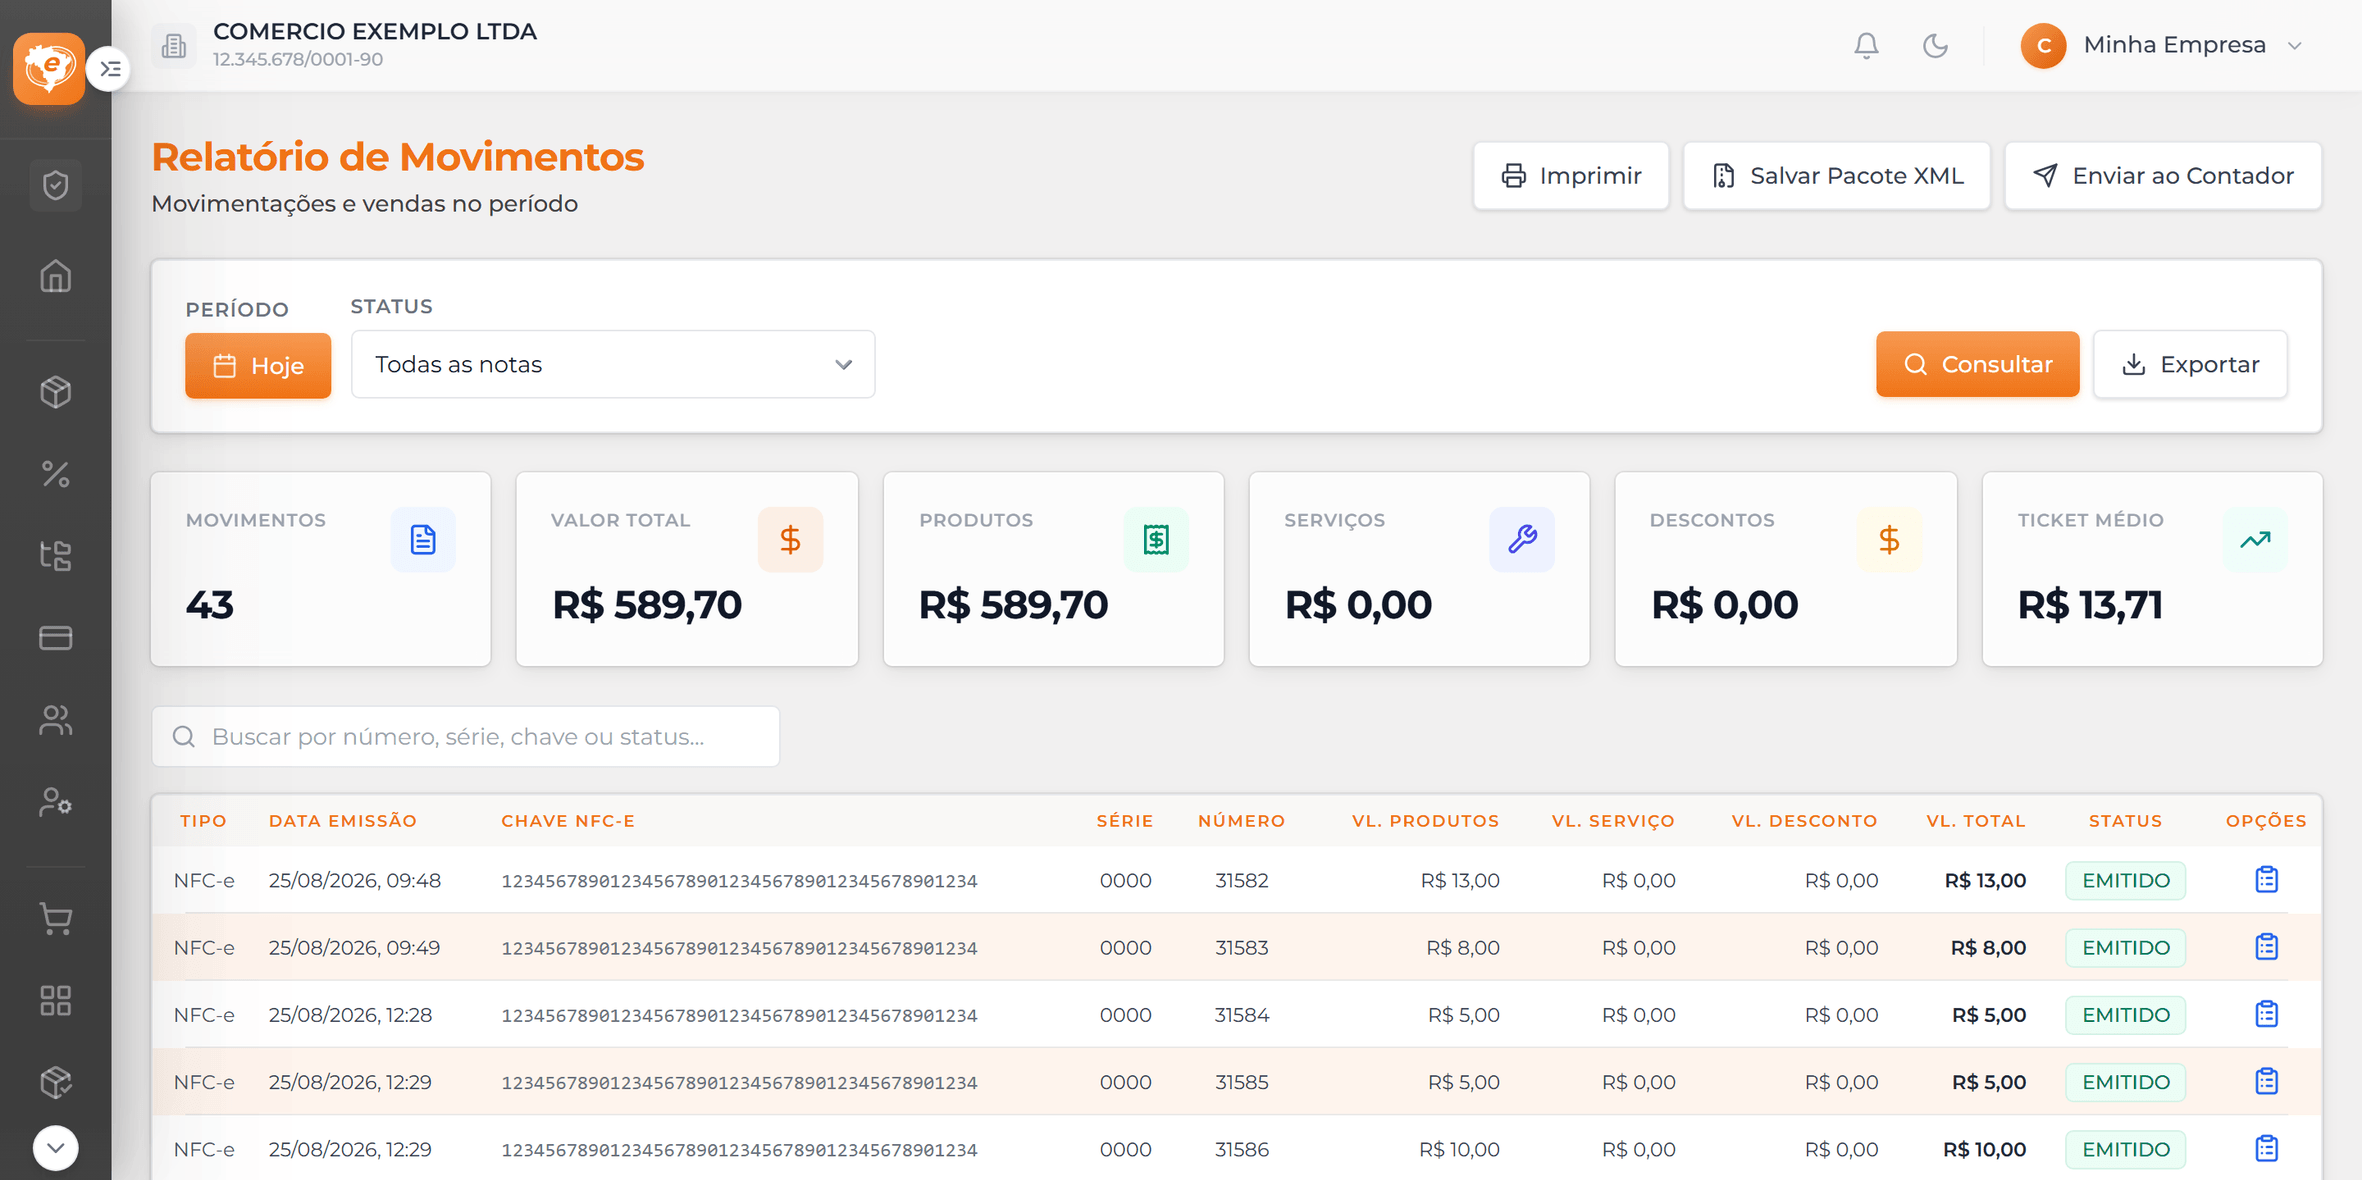Screen dimensions: 2362x1180
Task: Click the Imprimir button
Action: [1571, 176]
